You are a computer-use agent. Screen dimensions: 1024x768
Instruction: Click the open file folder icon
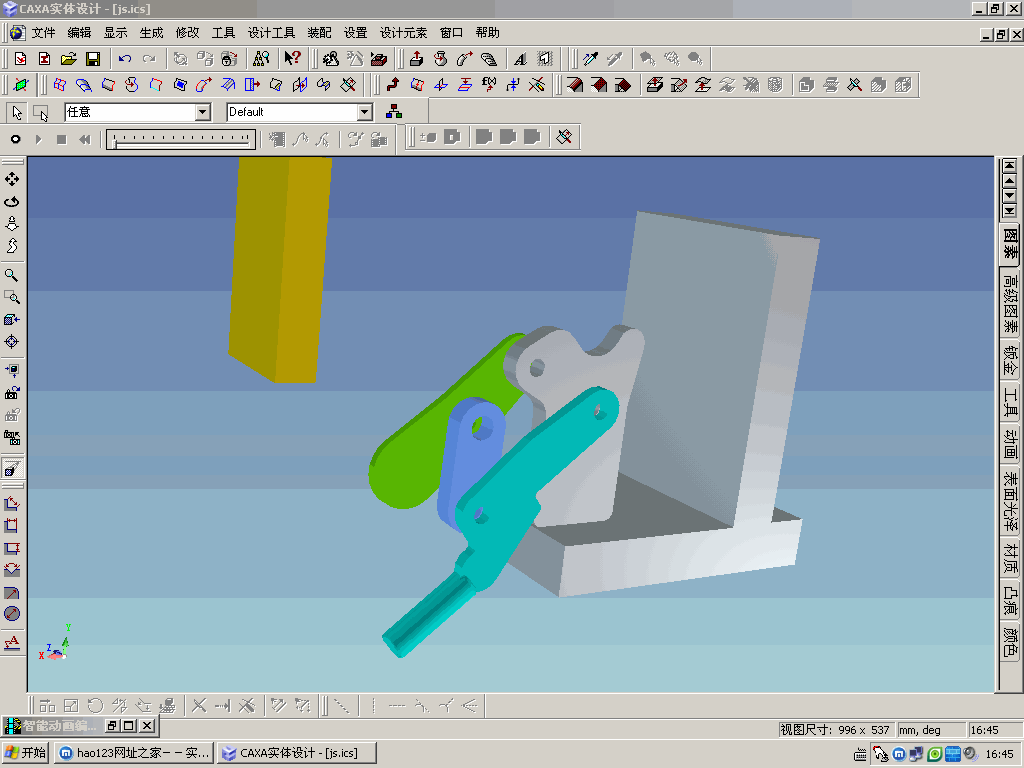click(69, 59)
